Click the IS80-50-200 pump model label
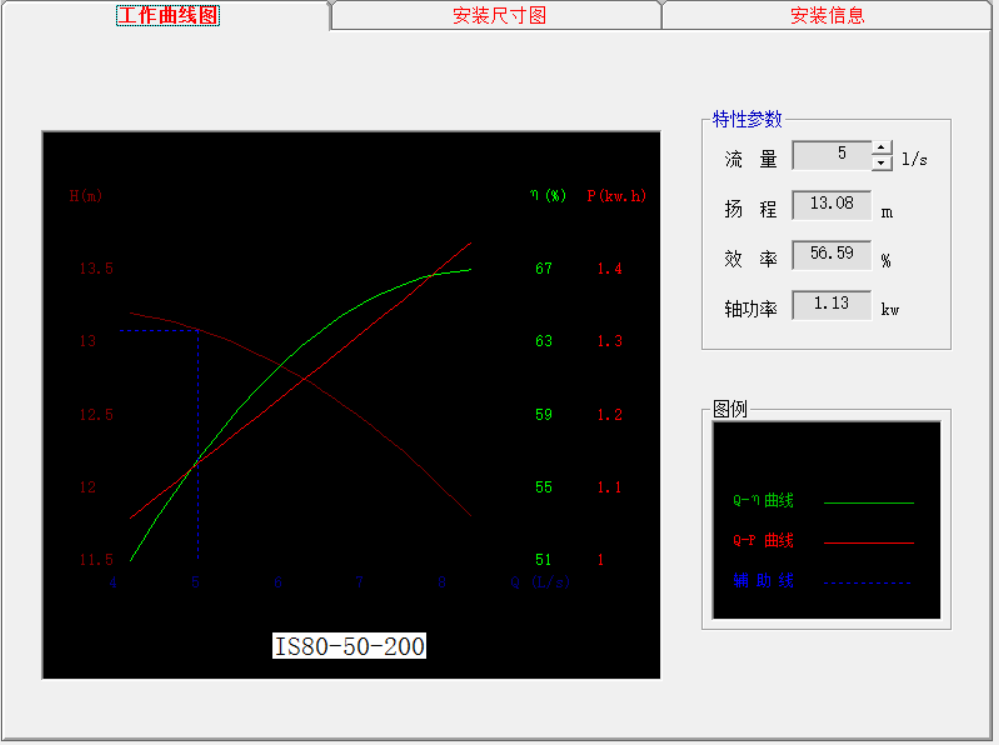This screenshot has height=745, width=999. 349,646
